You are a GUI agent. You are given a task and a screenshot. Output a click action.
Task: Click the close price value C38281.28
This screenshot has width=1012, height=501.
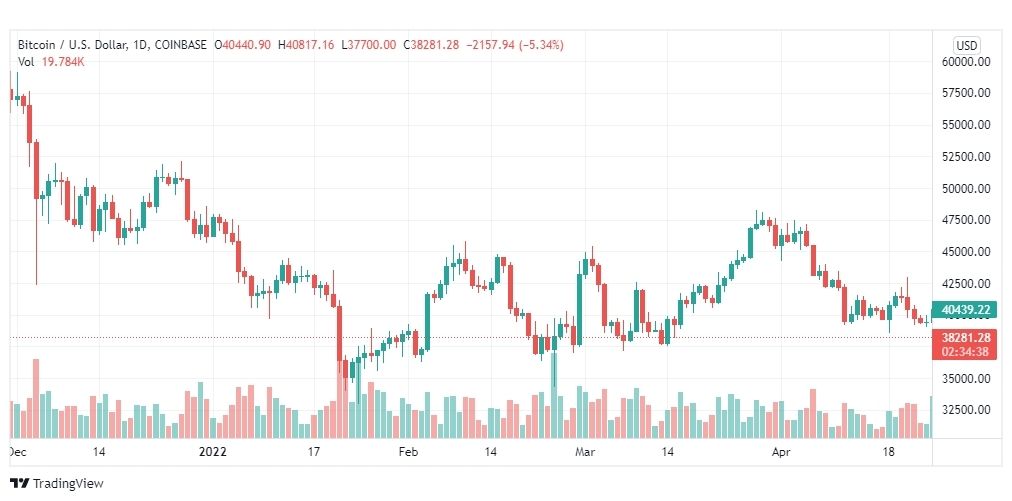coord(430,45)
